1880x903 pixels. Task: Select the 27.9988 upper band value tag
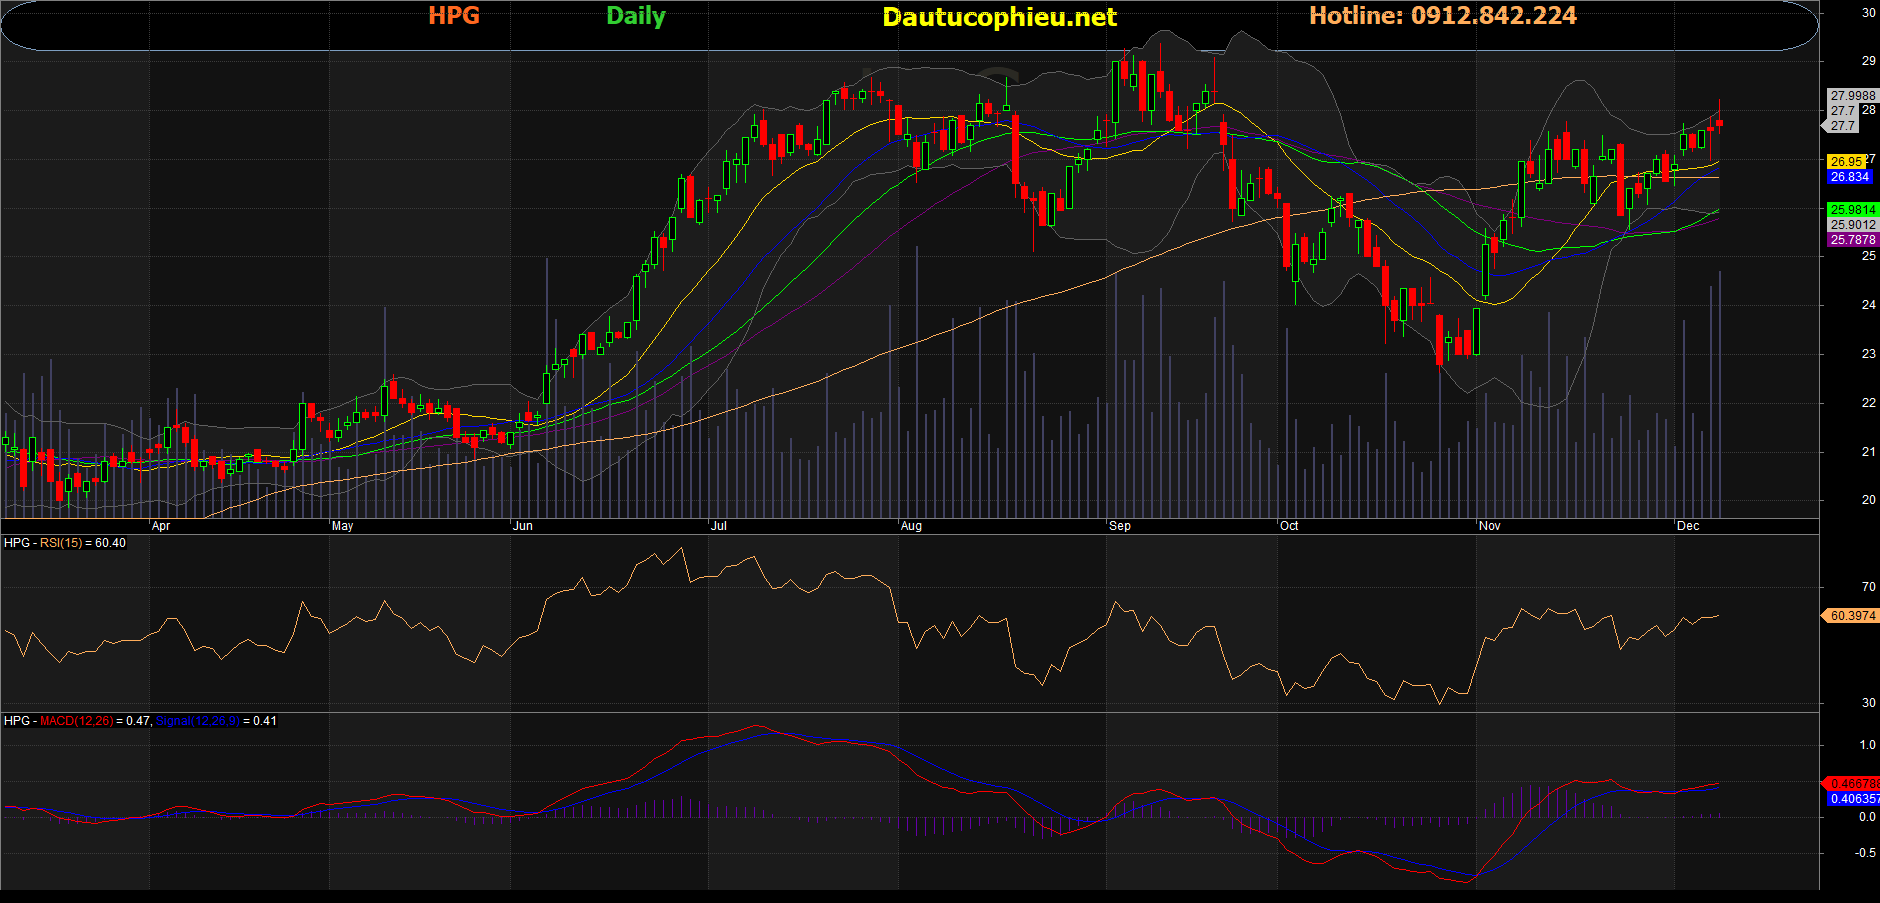pyautogui.click(x=1852, y=96)
